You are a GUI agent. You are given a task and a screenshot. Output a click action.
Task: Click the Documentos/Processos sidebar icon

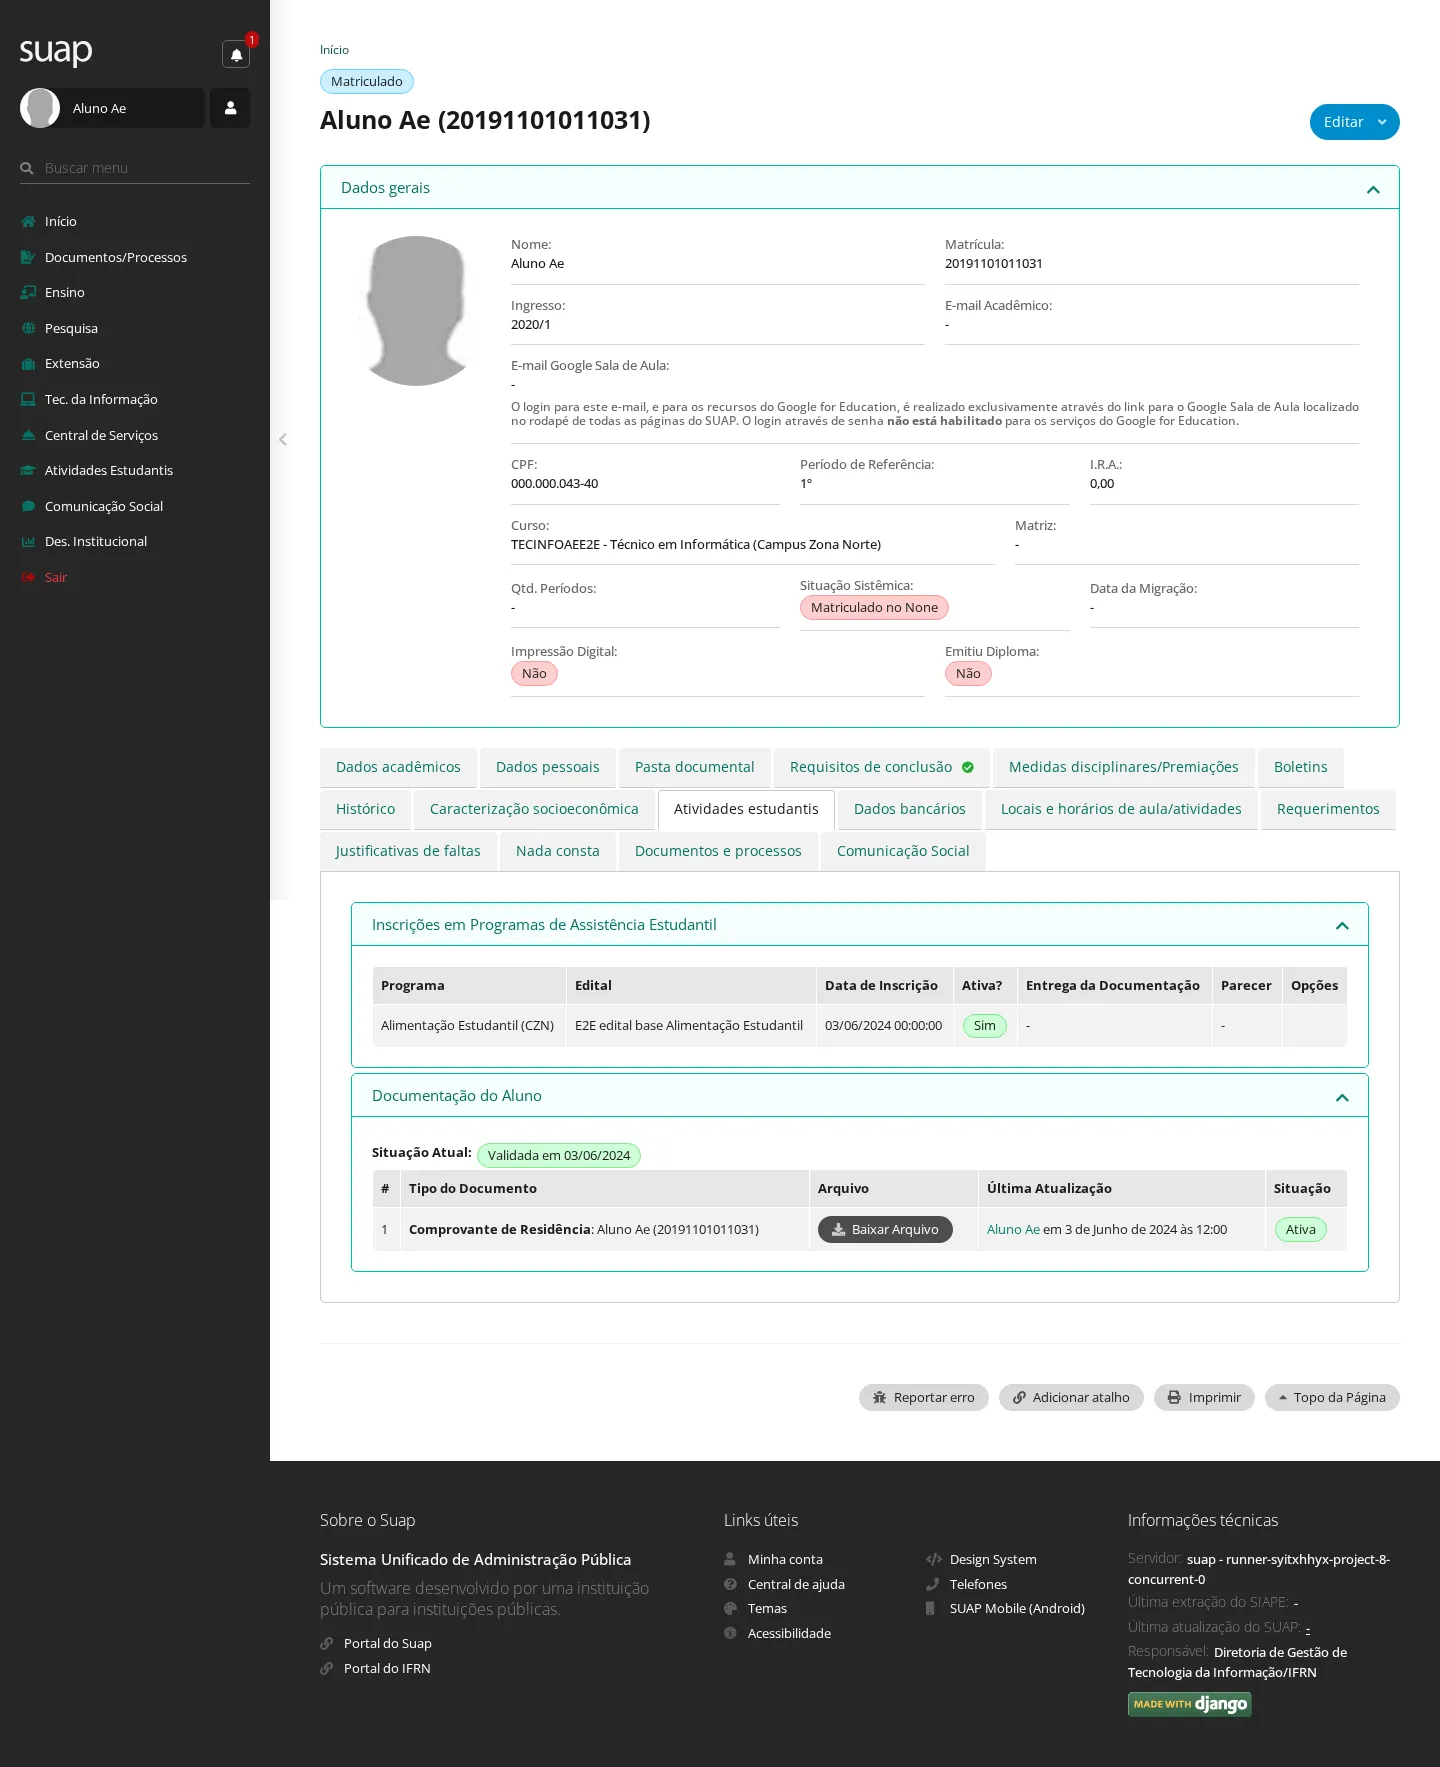coord(28,258)
